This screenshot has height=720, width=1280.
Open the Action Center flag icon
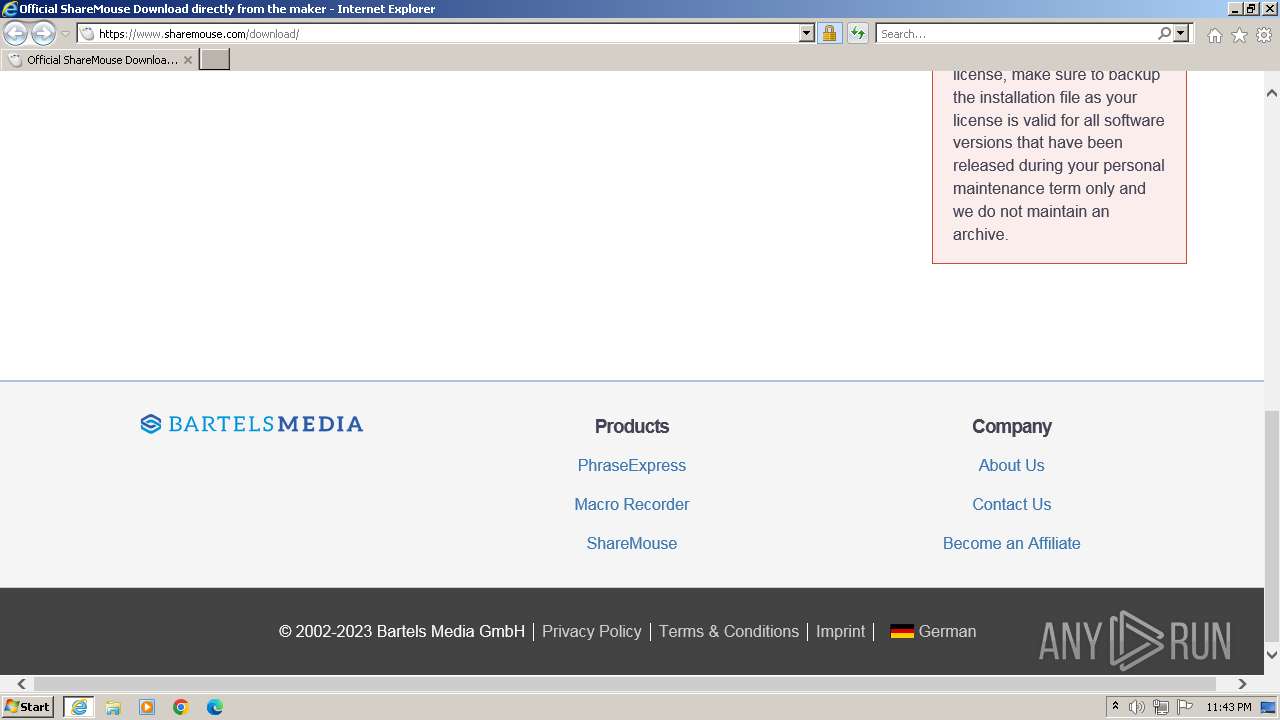pos(1185,707)
